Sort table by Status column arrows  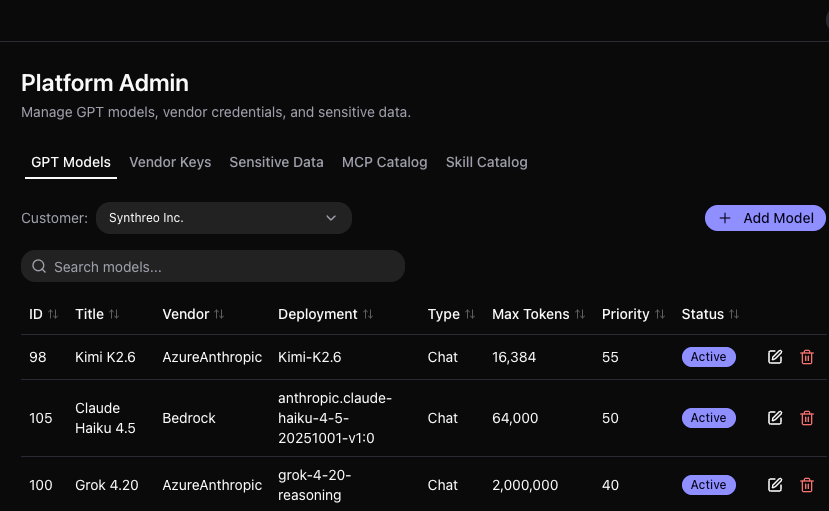734,314
